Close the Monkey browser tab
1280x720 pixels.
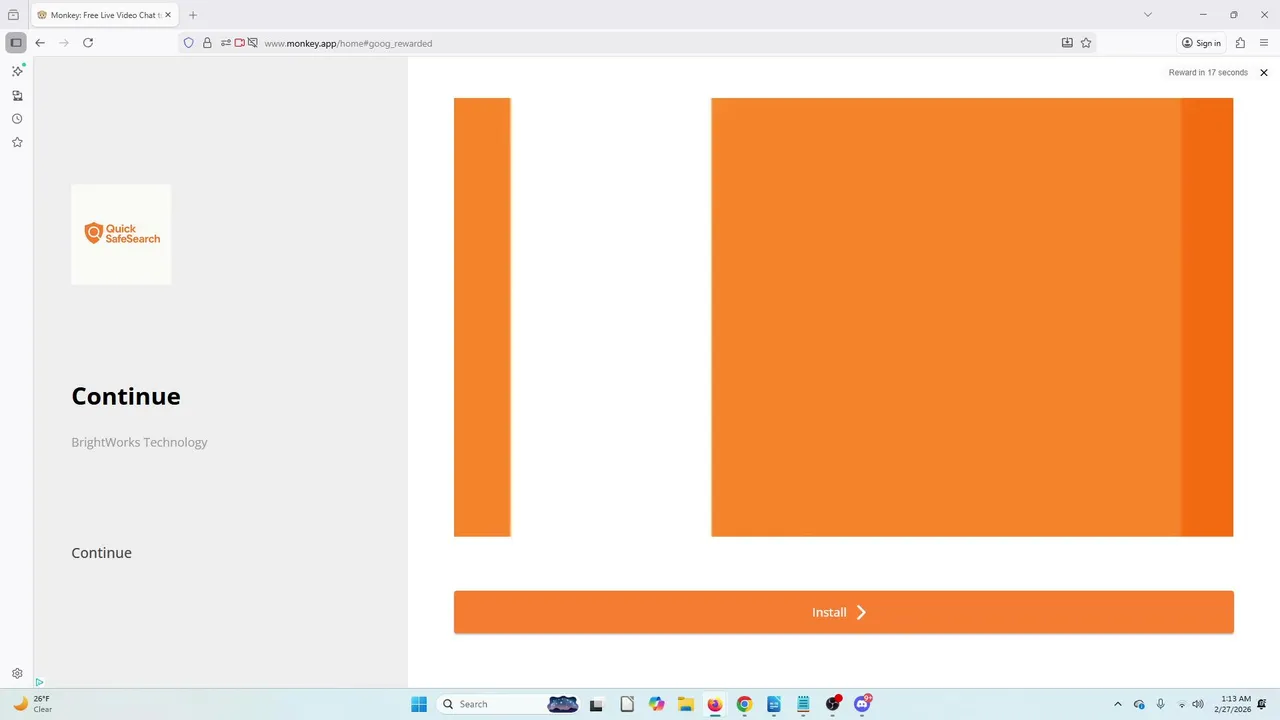[x=168, y=15]
